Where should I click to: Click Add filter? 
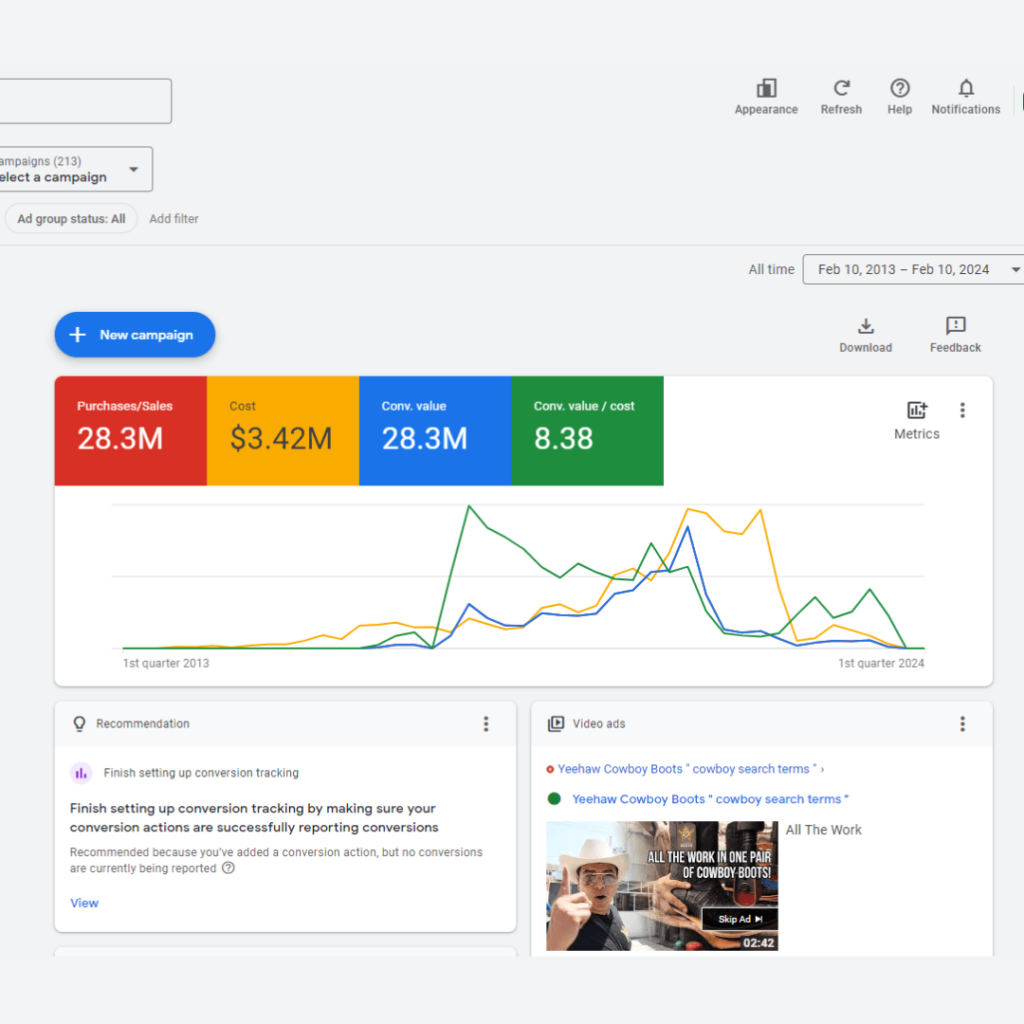point(174,219)
